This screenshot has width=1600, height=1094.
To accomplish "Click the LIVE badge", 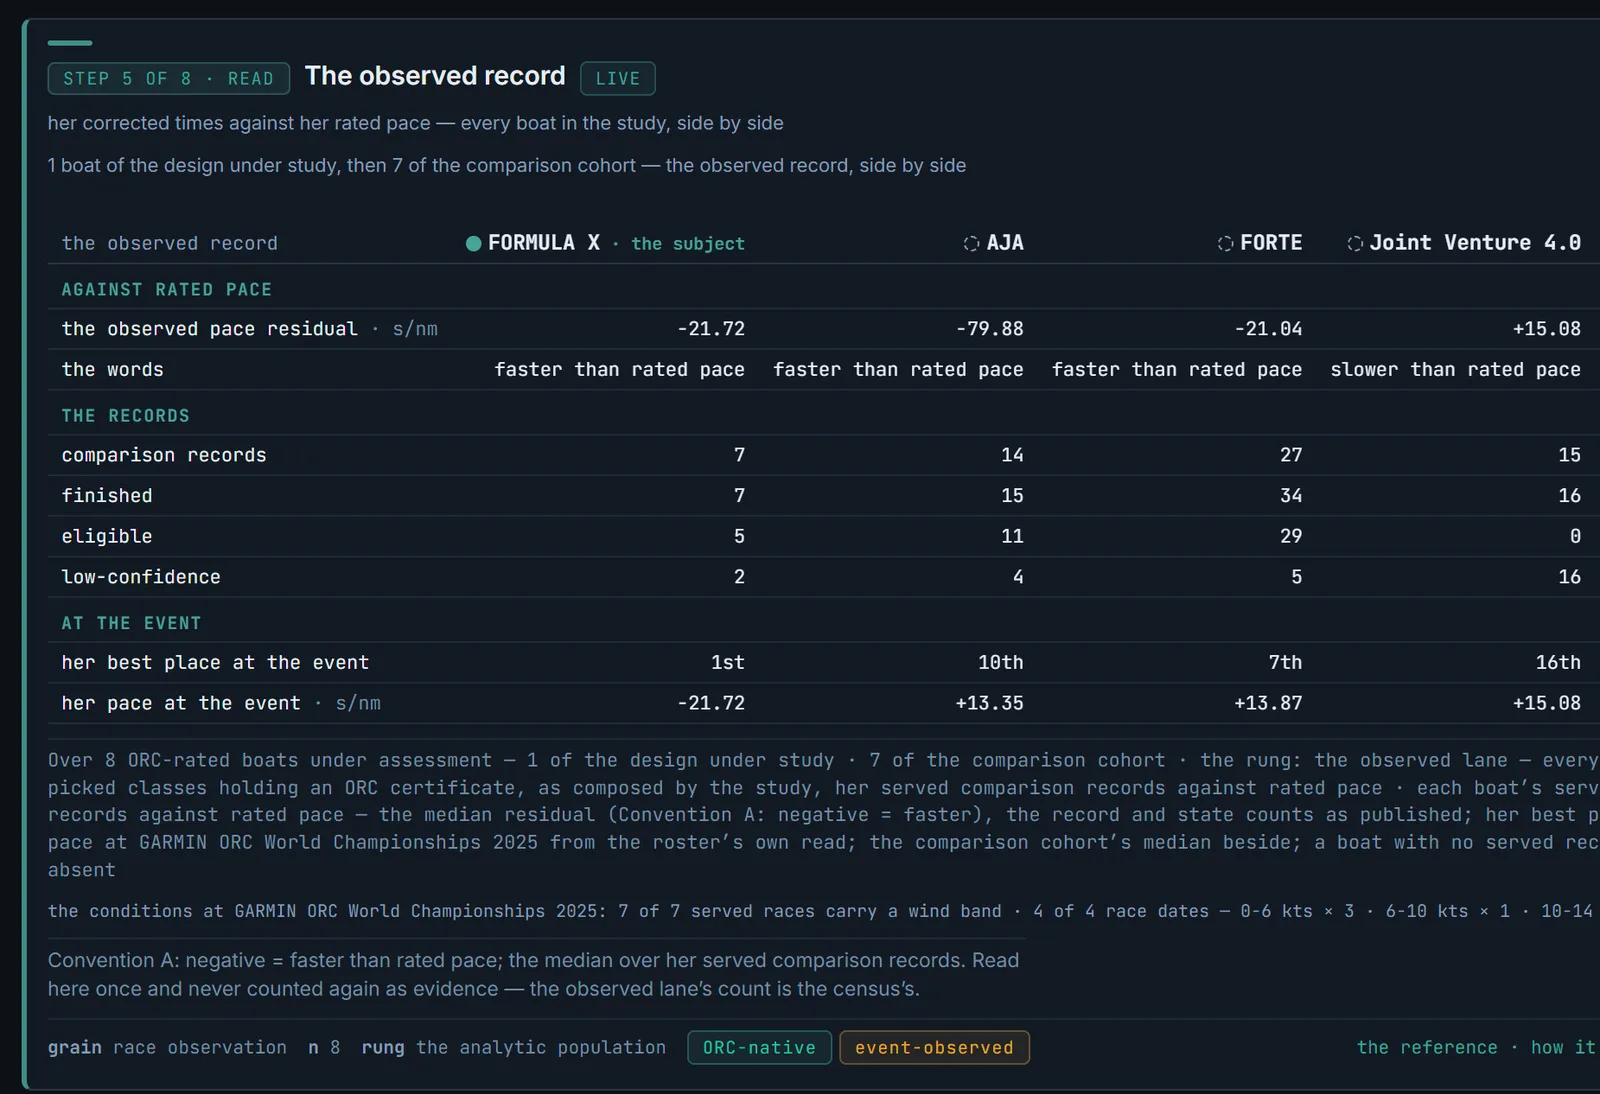I will 618,79.
